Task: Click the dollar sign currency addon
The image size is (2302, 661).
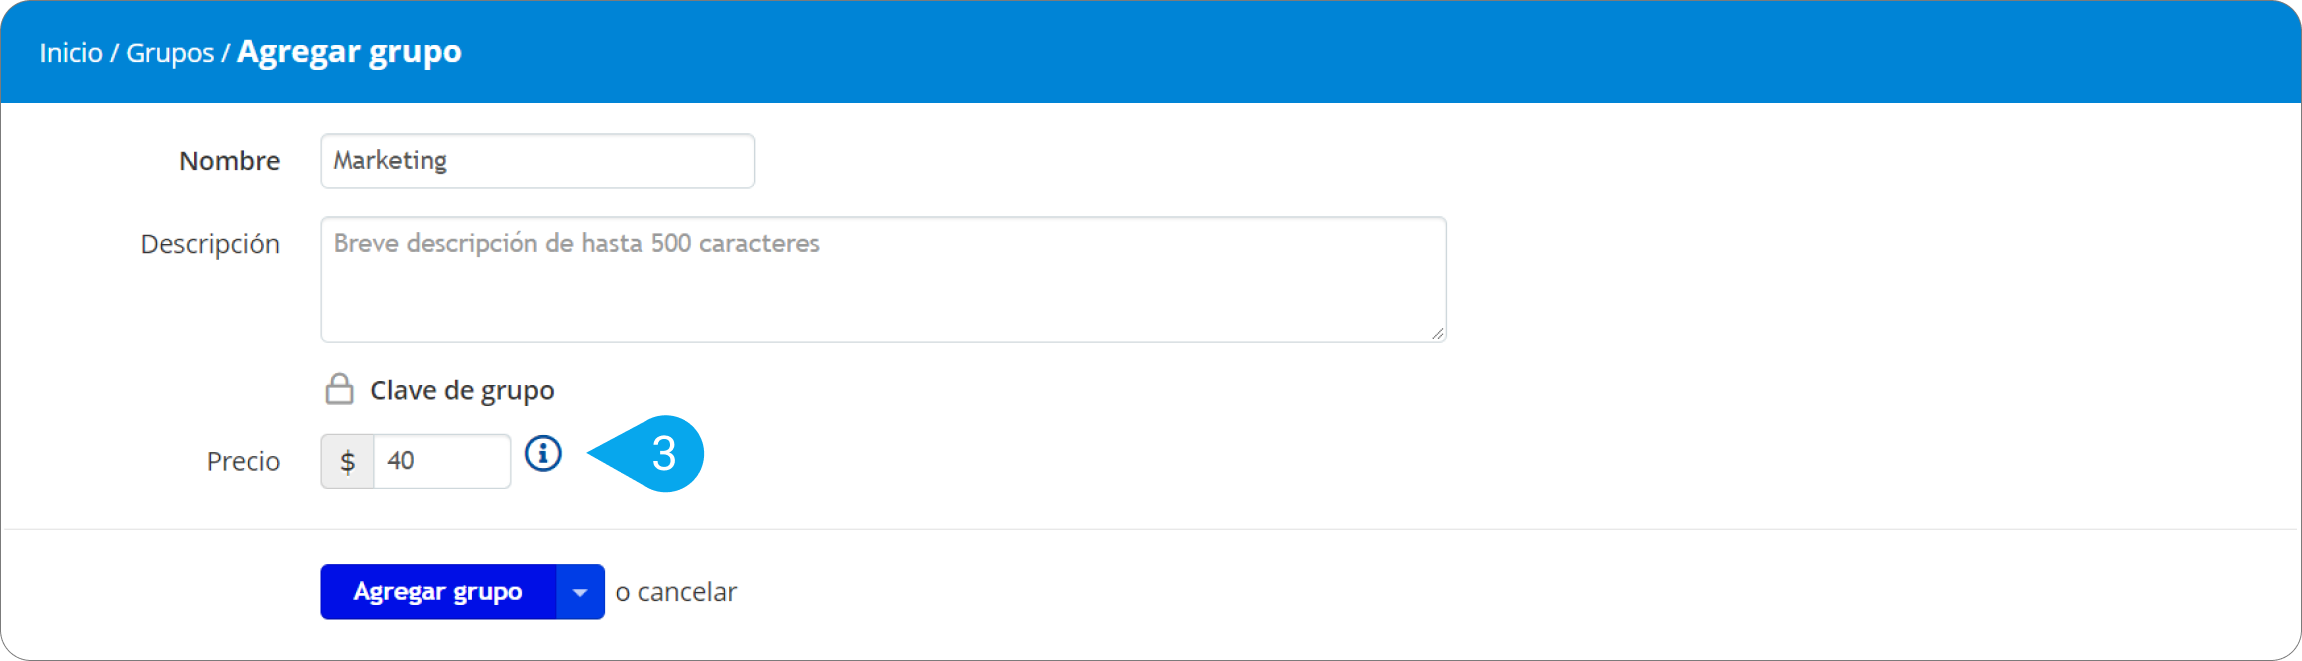Action: click(x=347, y=461)
